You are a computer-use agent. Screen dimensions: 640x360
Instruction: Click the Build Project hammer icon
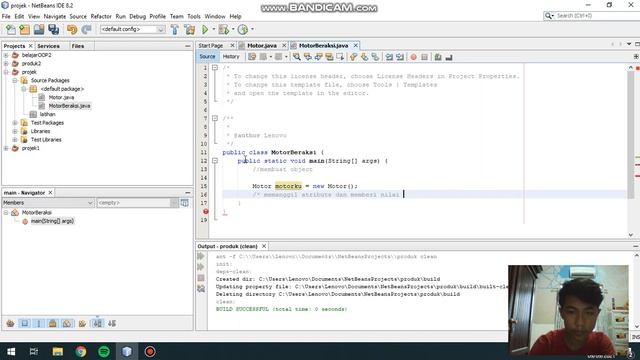[x=175, y=29]
